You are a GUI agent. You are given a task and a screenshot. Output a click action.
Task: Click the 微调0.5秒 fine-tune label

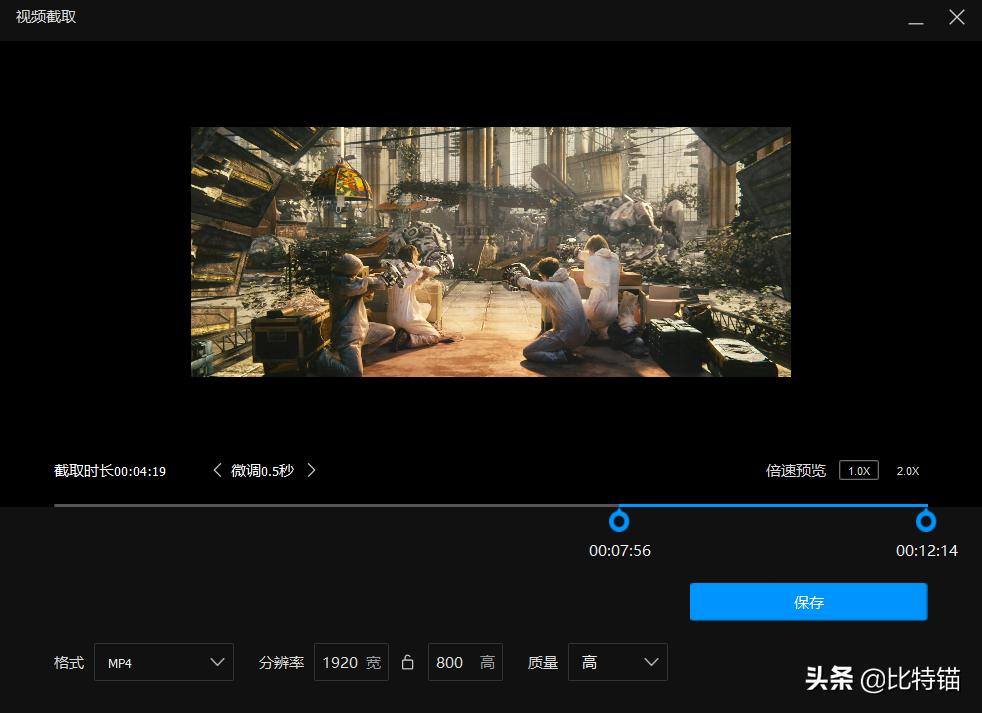coord(263,470)
